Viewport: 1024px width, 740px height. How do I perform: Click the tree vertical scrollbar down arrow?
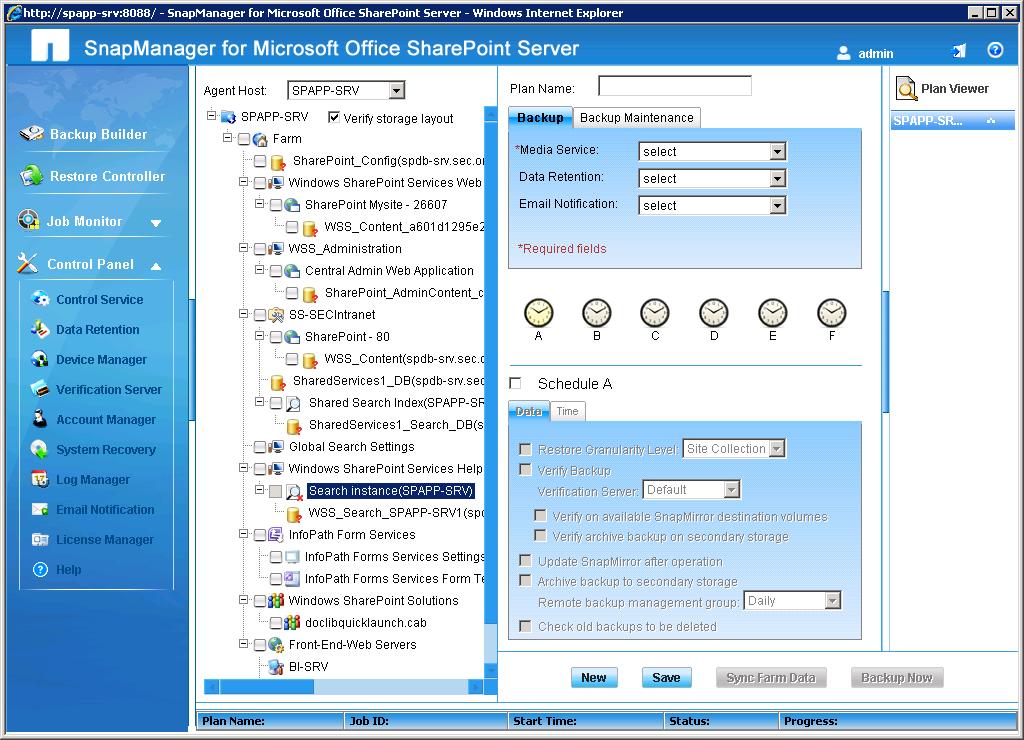pyautogui.click(x=490, y=671)
